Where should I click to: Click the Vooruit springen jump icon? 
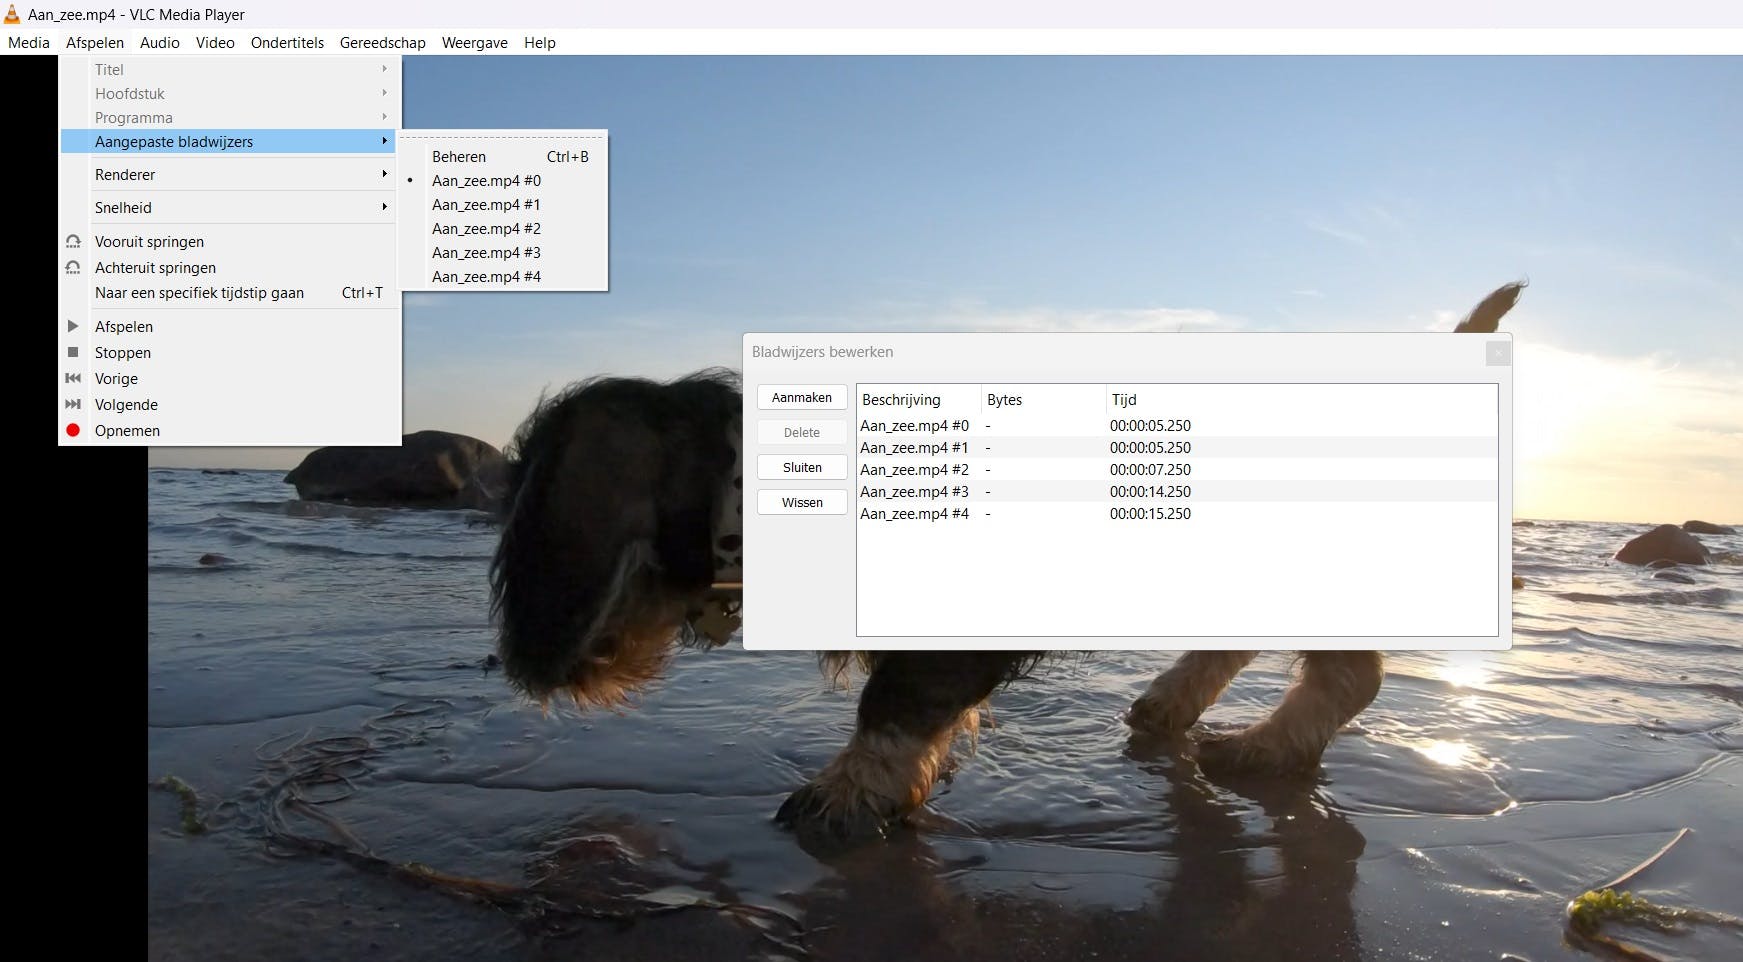point(73,241)
